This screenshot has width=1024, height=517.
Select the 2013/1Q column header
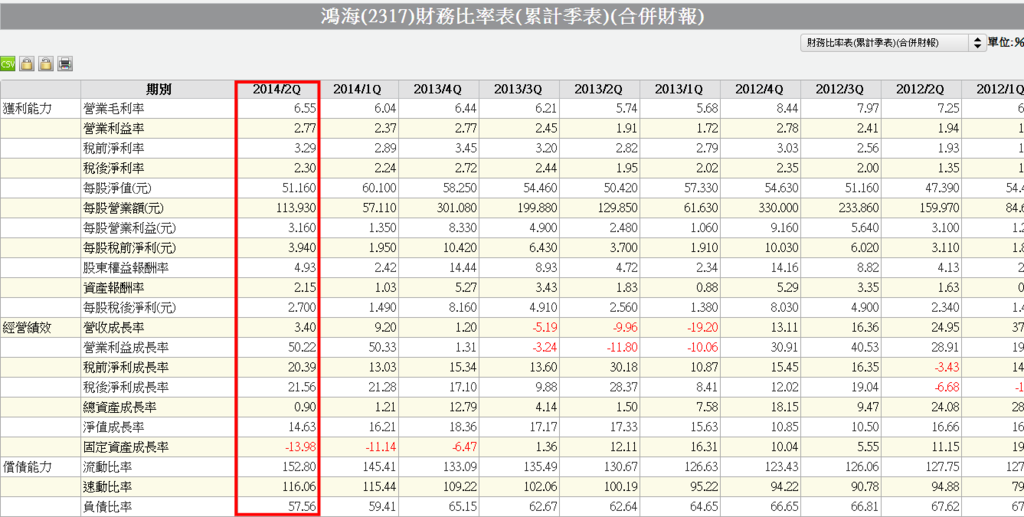coord(680,89)
